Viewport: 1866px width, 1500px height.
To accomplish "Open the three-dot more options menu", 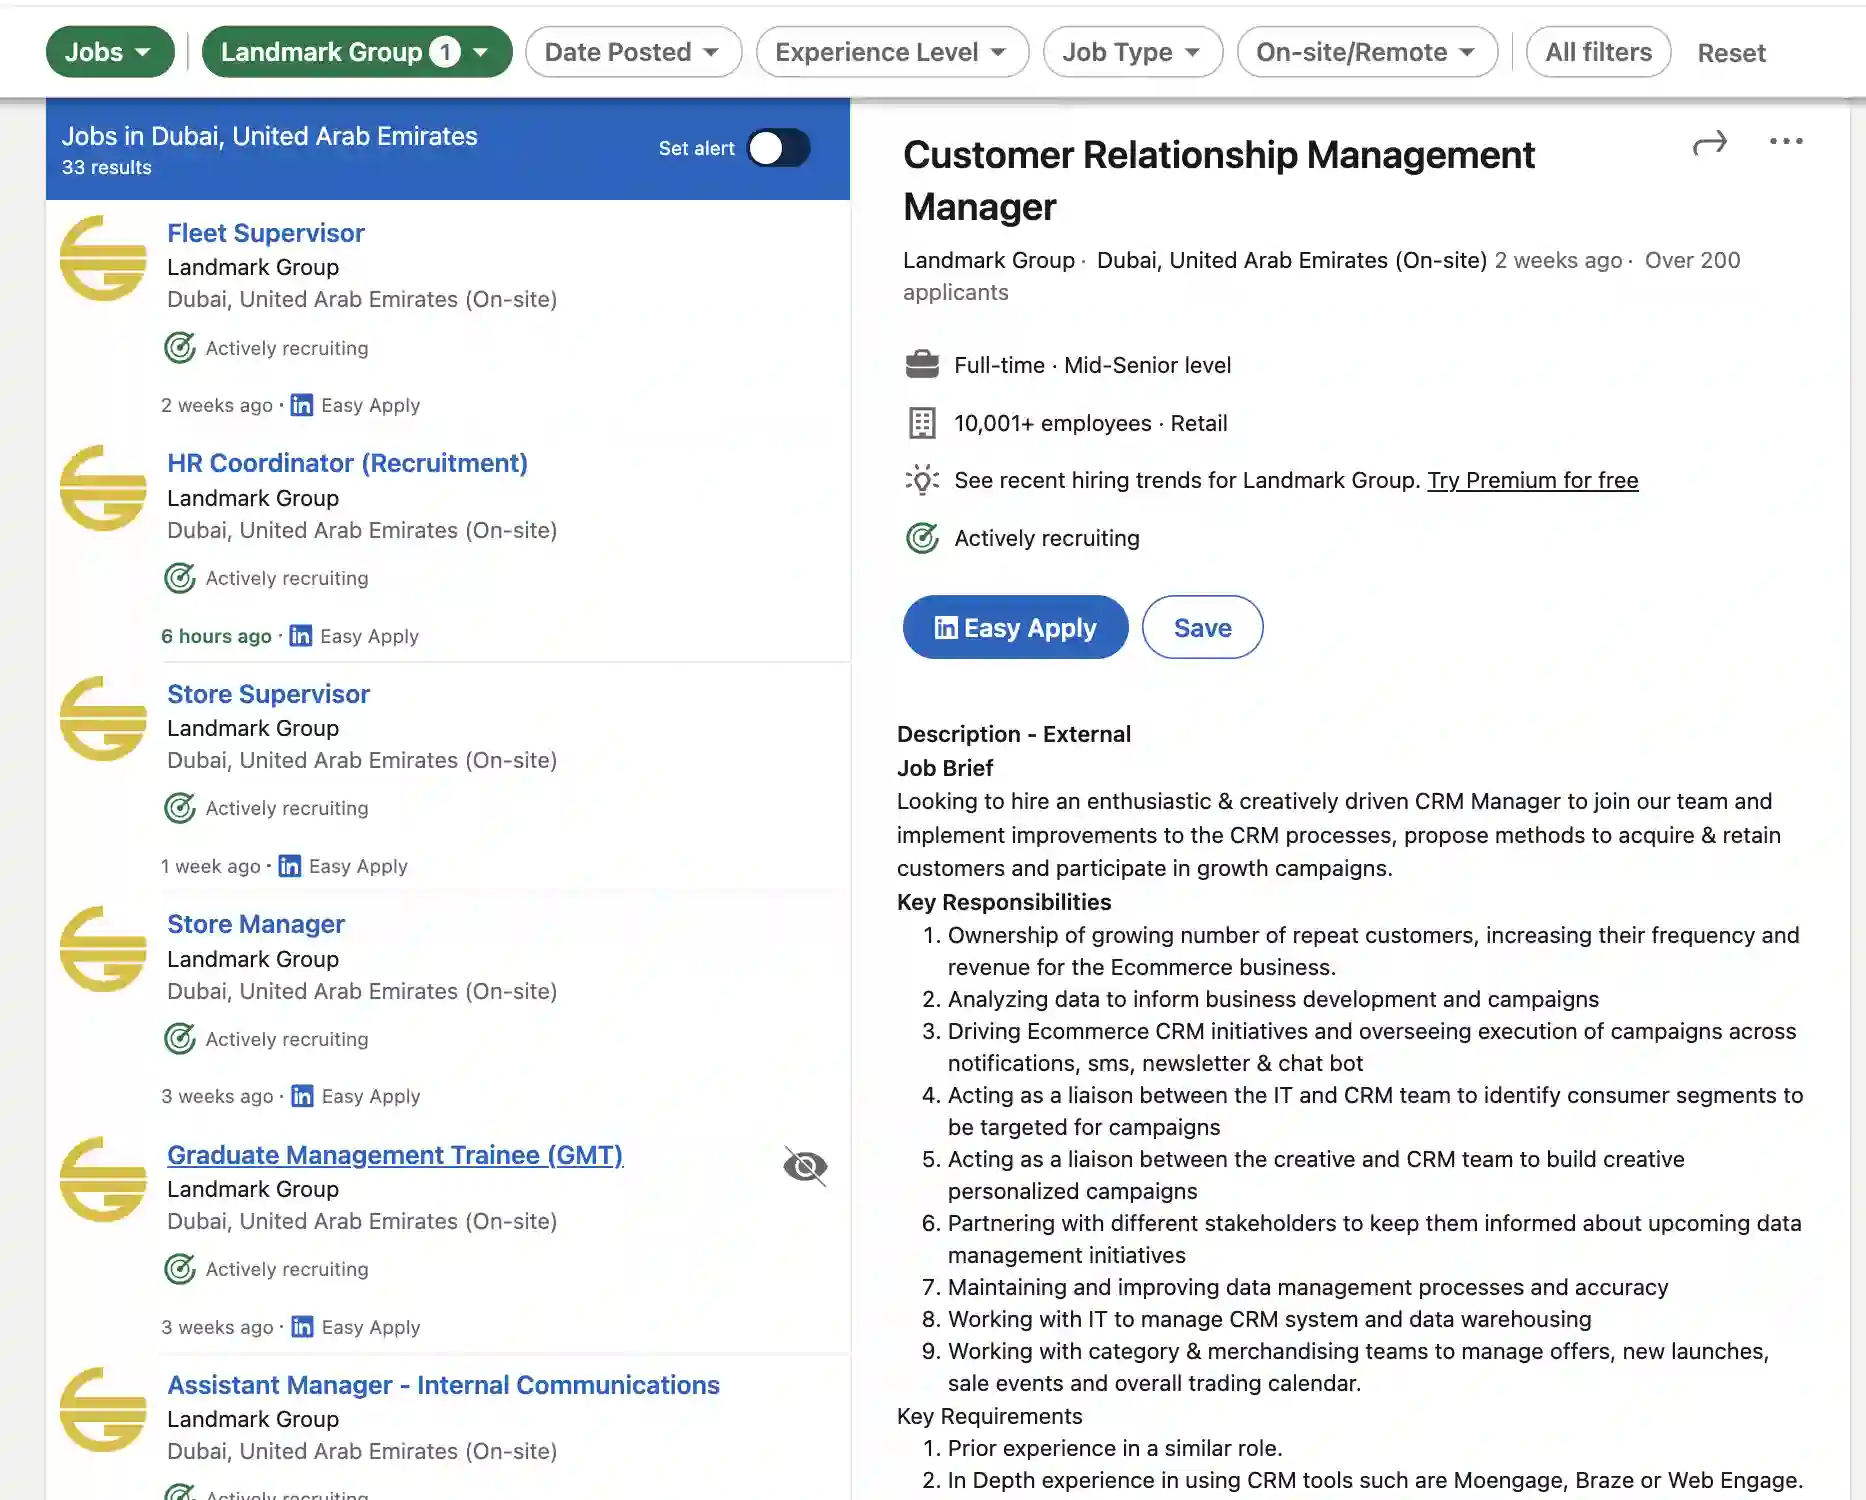I will (x=1785, y=142).
